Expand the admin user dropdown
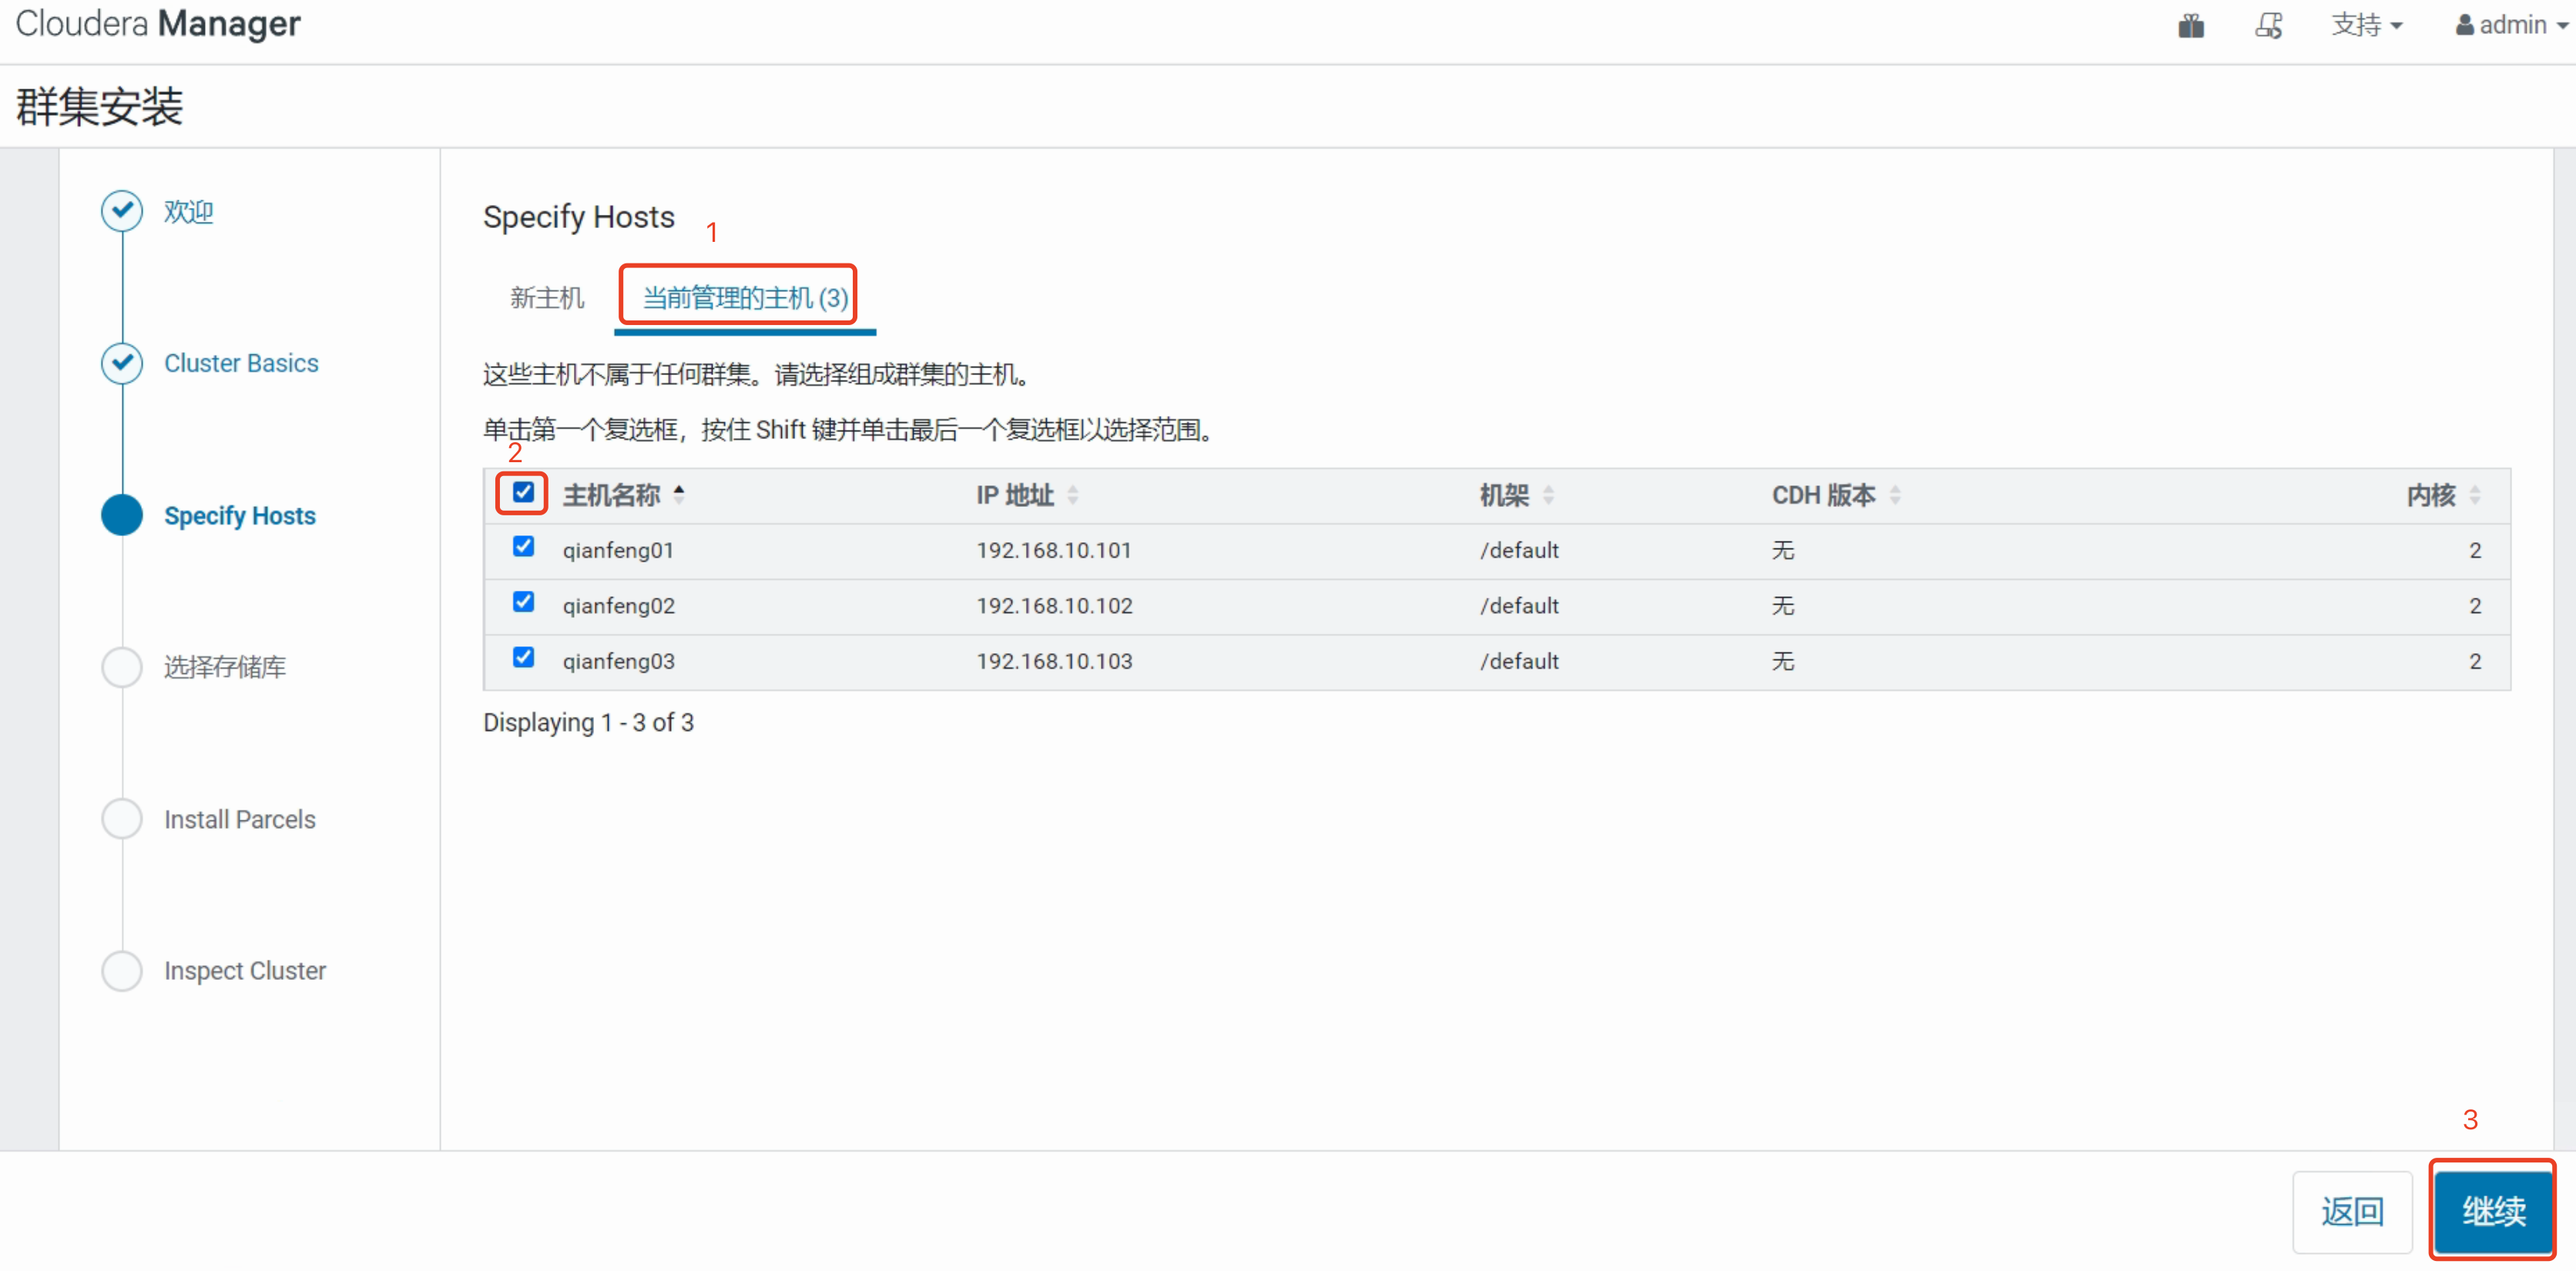Image resolution: width=2576 pixels, height=1271 pixels. 2511,25
